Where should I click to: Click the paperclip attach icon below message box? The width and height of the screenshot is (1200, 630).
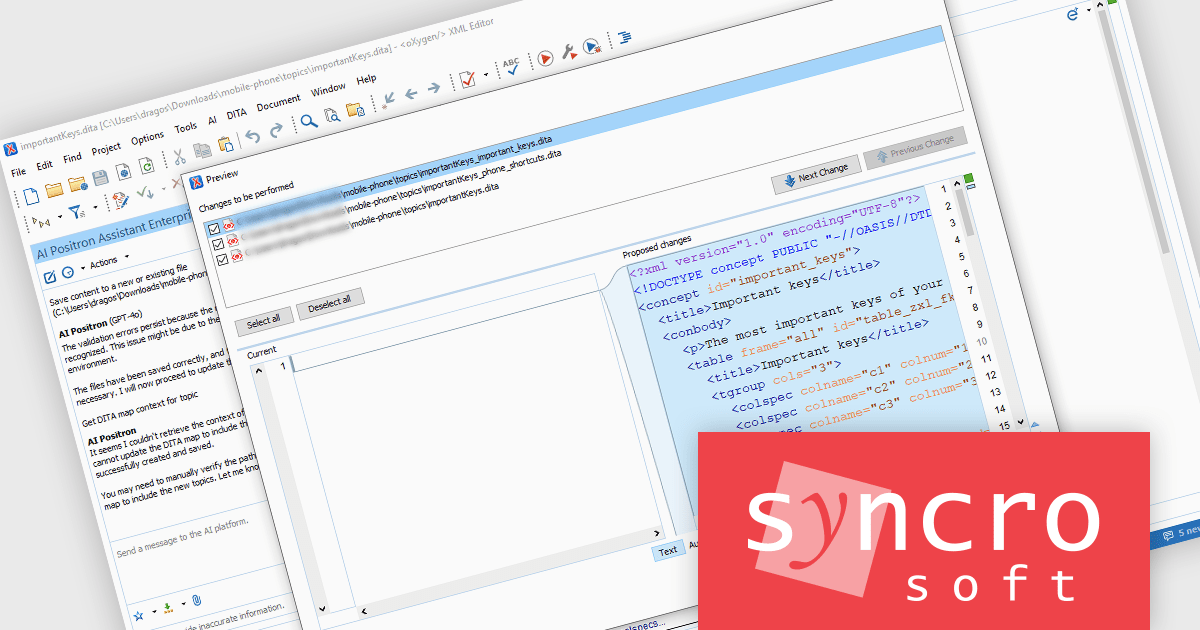[197, 600]
